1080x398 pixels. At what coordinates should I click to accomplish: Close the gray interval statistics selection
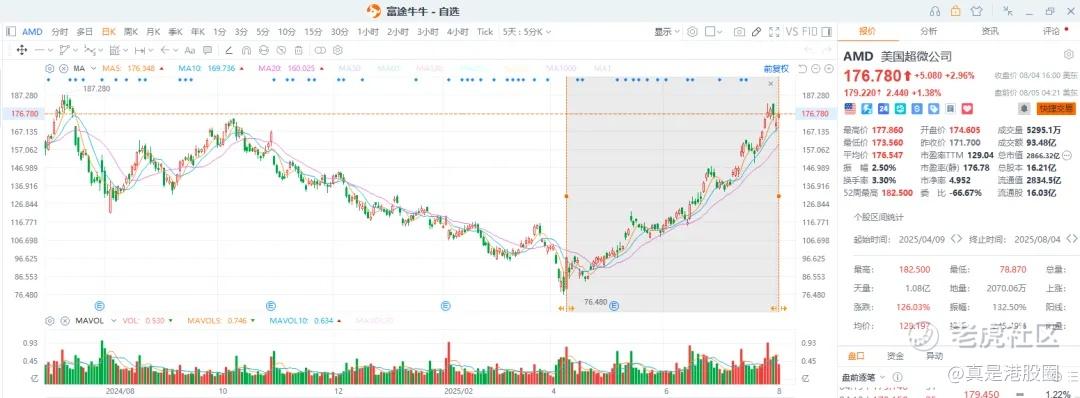(771, 83)
